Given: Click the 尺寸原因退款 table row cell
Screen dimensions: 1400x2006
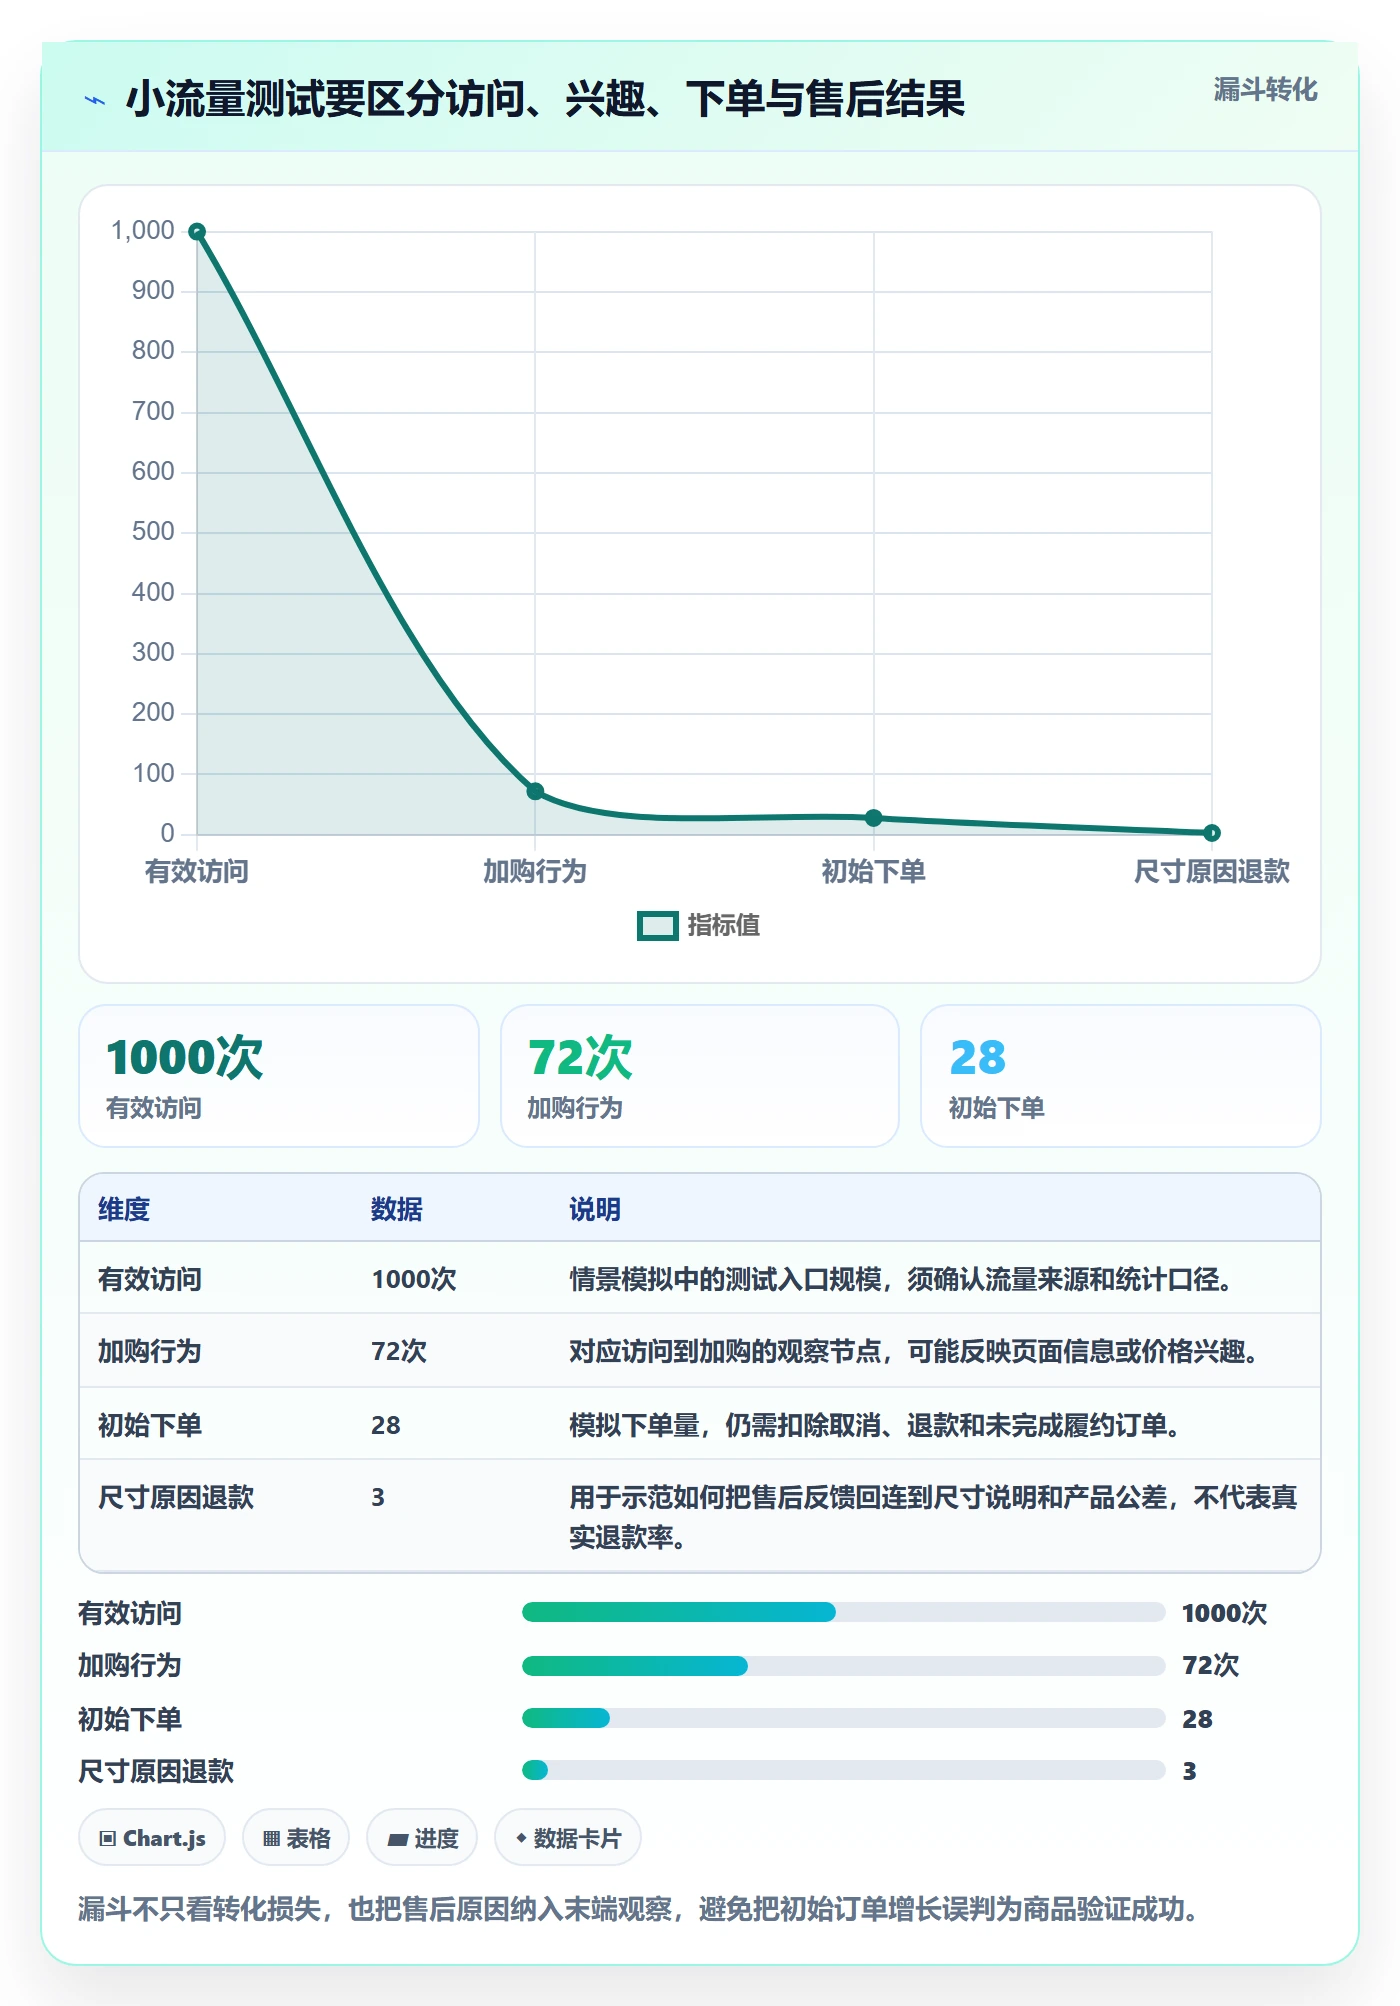Looking at the screenshot, I should pyautogui.click(x=176, y=1497).
